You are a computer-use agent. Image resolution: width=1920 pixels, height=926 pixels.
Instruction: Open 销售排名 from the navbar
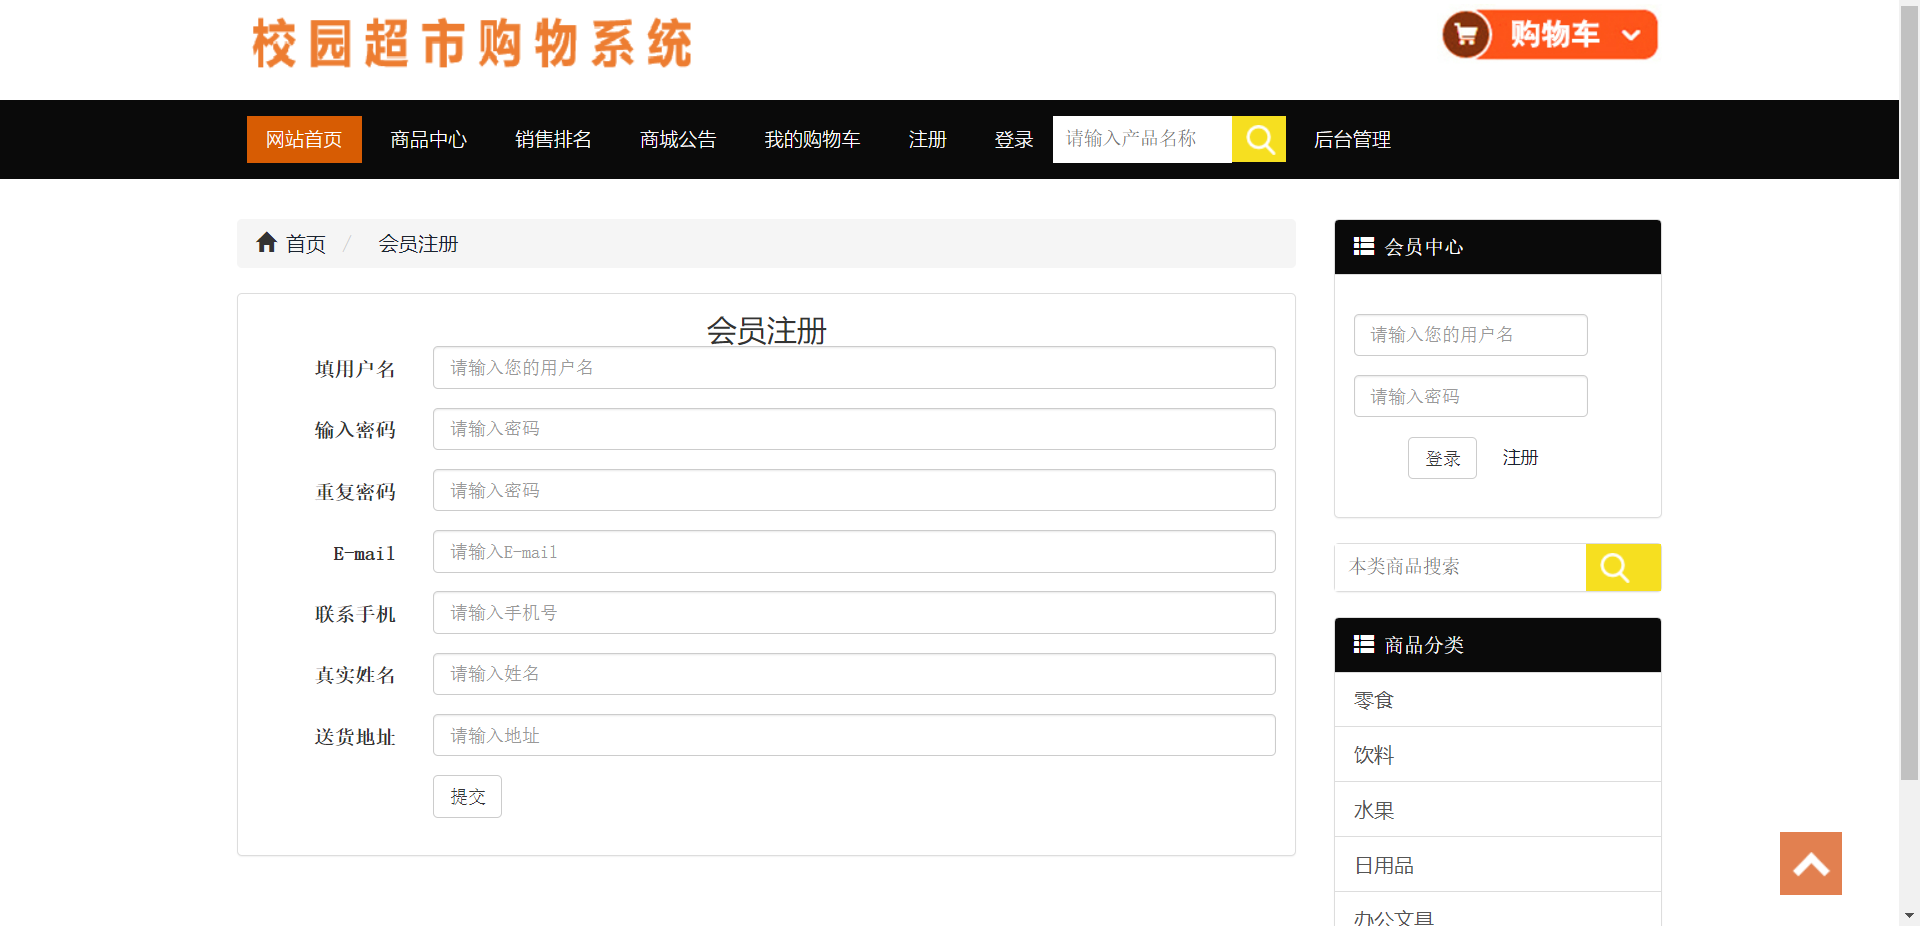(553, 139)
